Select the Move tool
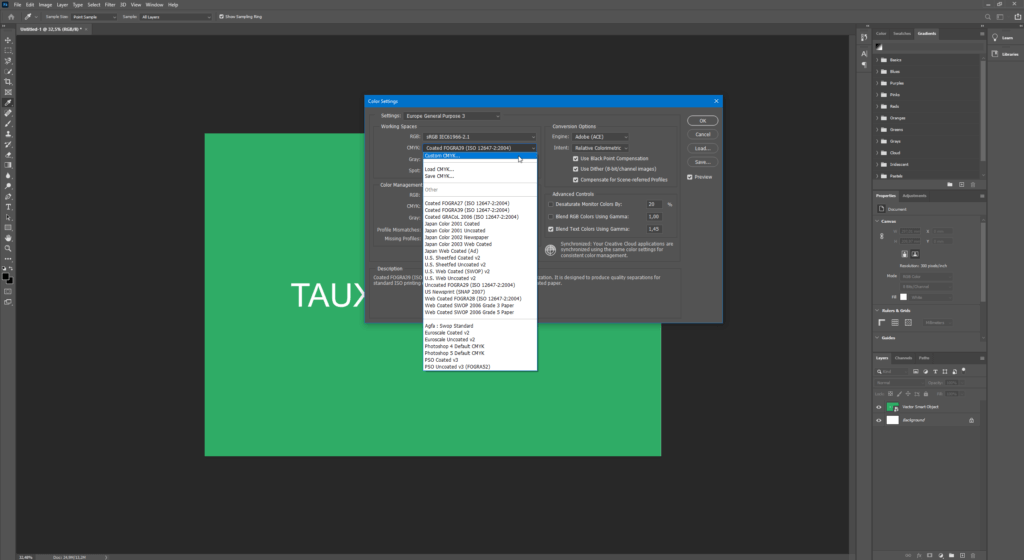The height and width of the screenshot is (560, 1024). coord(8,40)
